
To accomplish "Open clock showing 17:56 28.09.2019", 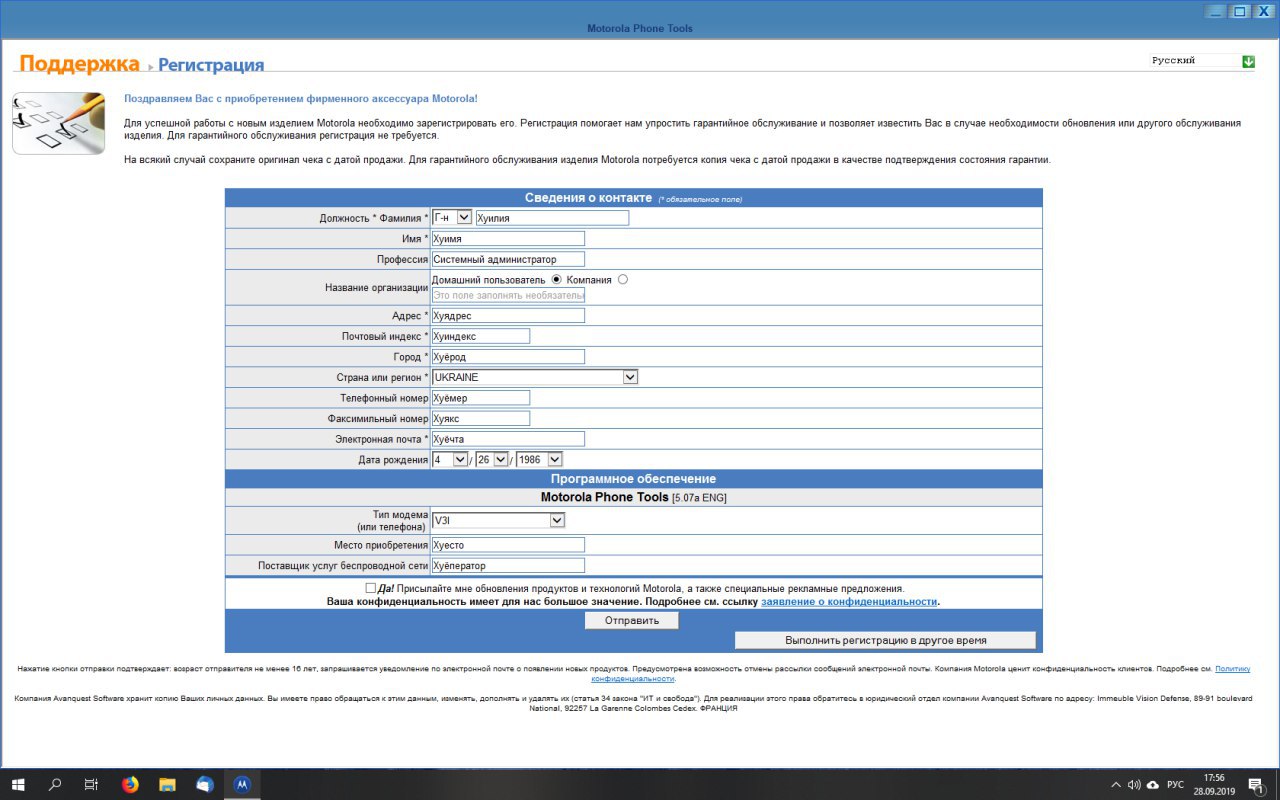I will 1214,784.
